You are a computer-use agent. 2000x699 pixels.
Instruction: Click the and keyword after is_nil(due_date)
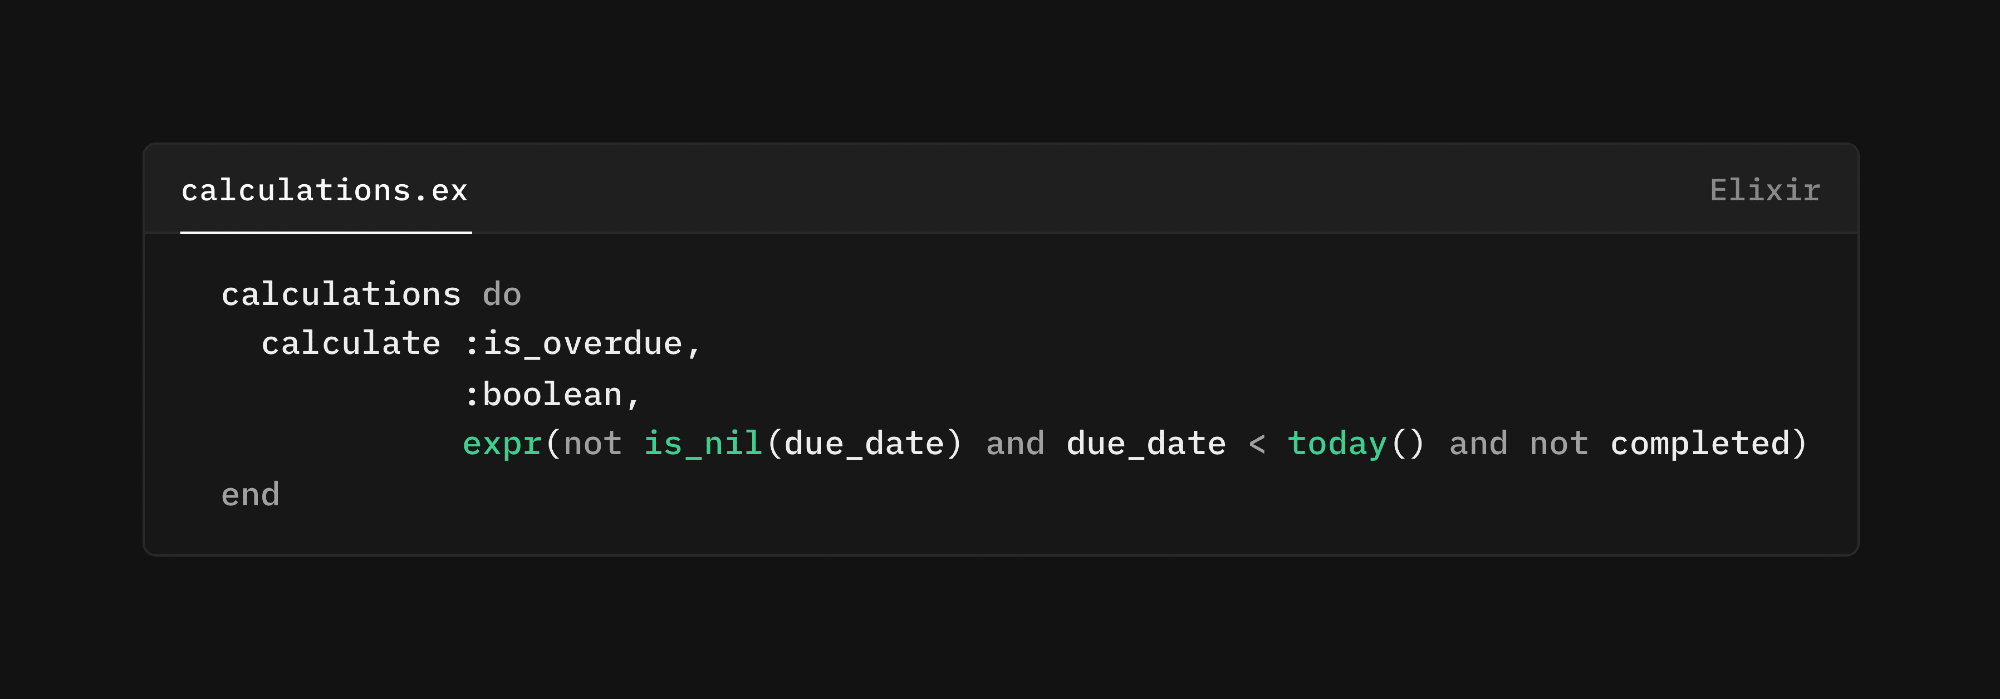[x=1015, y=443]
